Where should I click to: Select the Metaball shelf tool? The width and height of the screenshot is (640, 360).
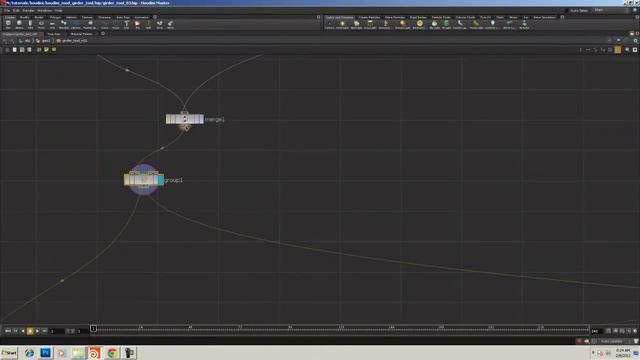(64, 24)
